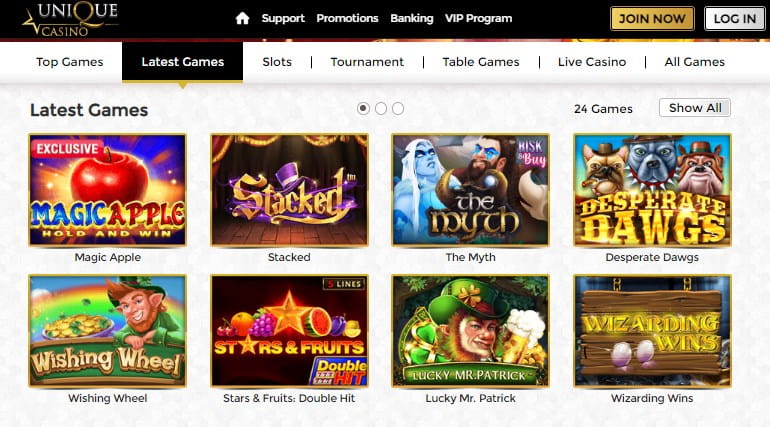Open the Slots tab
The height and width of the screenshot is (427, 770).
pos(277,62)
